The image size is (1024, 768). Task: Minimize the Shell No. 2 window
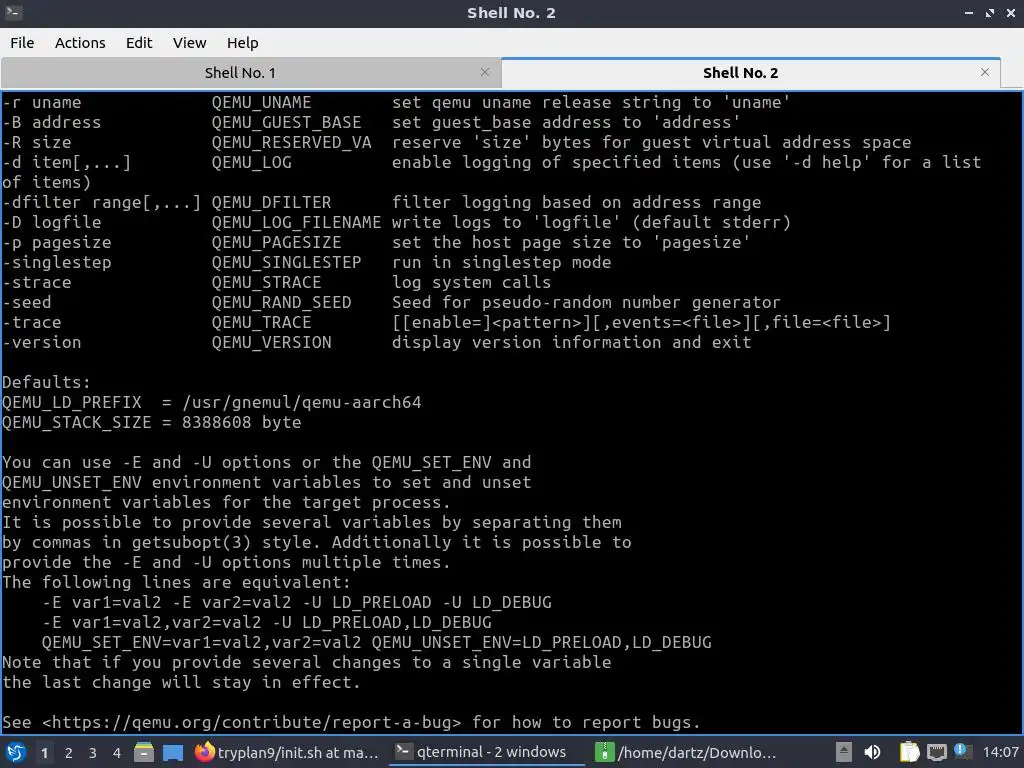click(969, 13)
